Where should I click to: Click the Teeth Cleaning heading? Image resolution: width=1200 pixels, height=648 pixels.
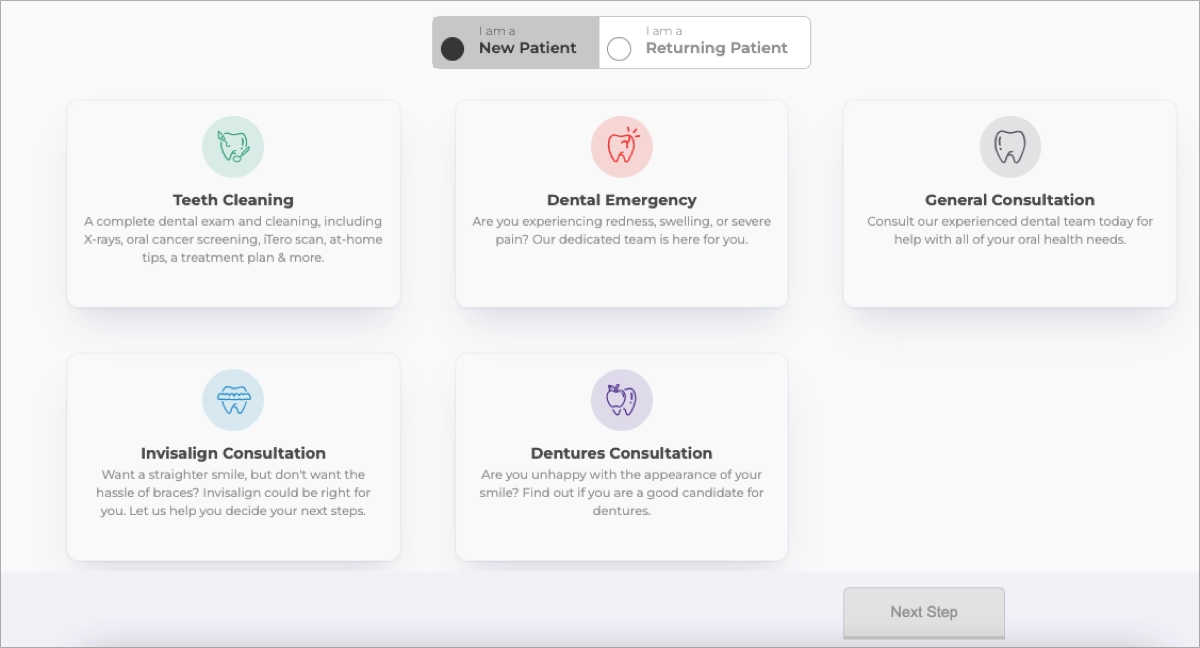[x=233, y=199]
